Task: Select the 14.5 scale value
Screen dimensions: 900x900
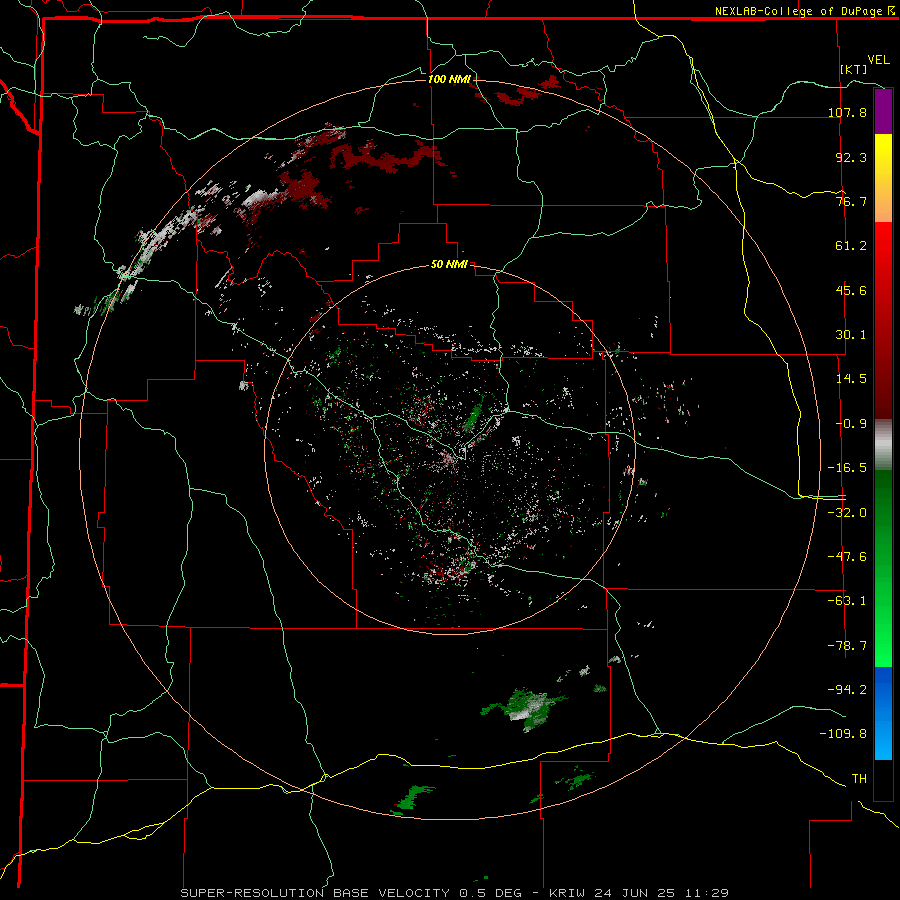Action: 851,379
